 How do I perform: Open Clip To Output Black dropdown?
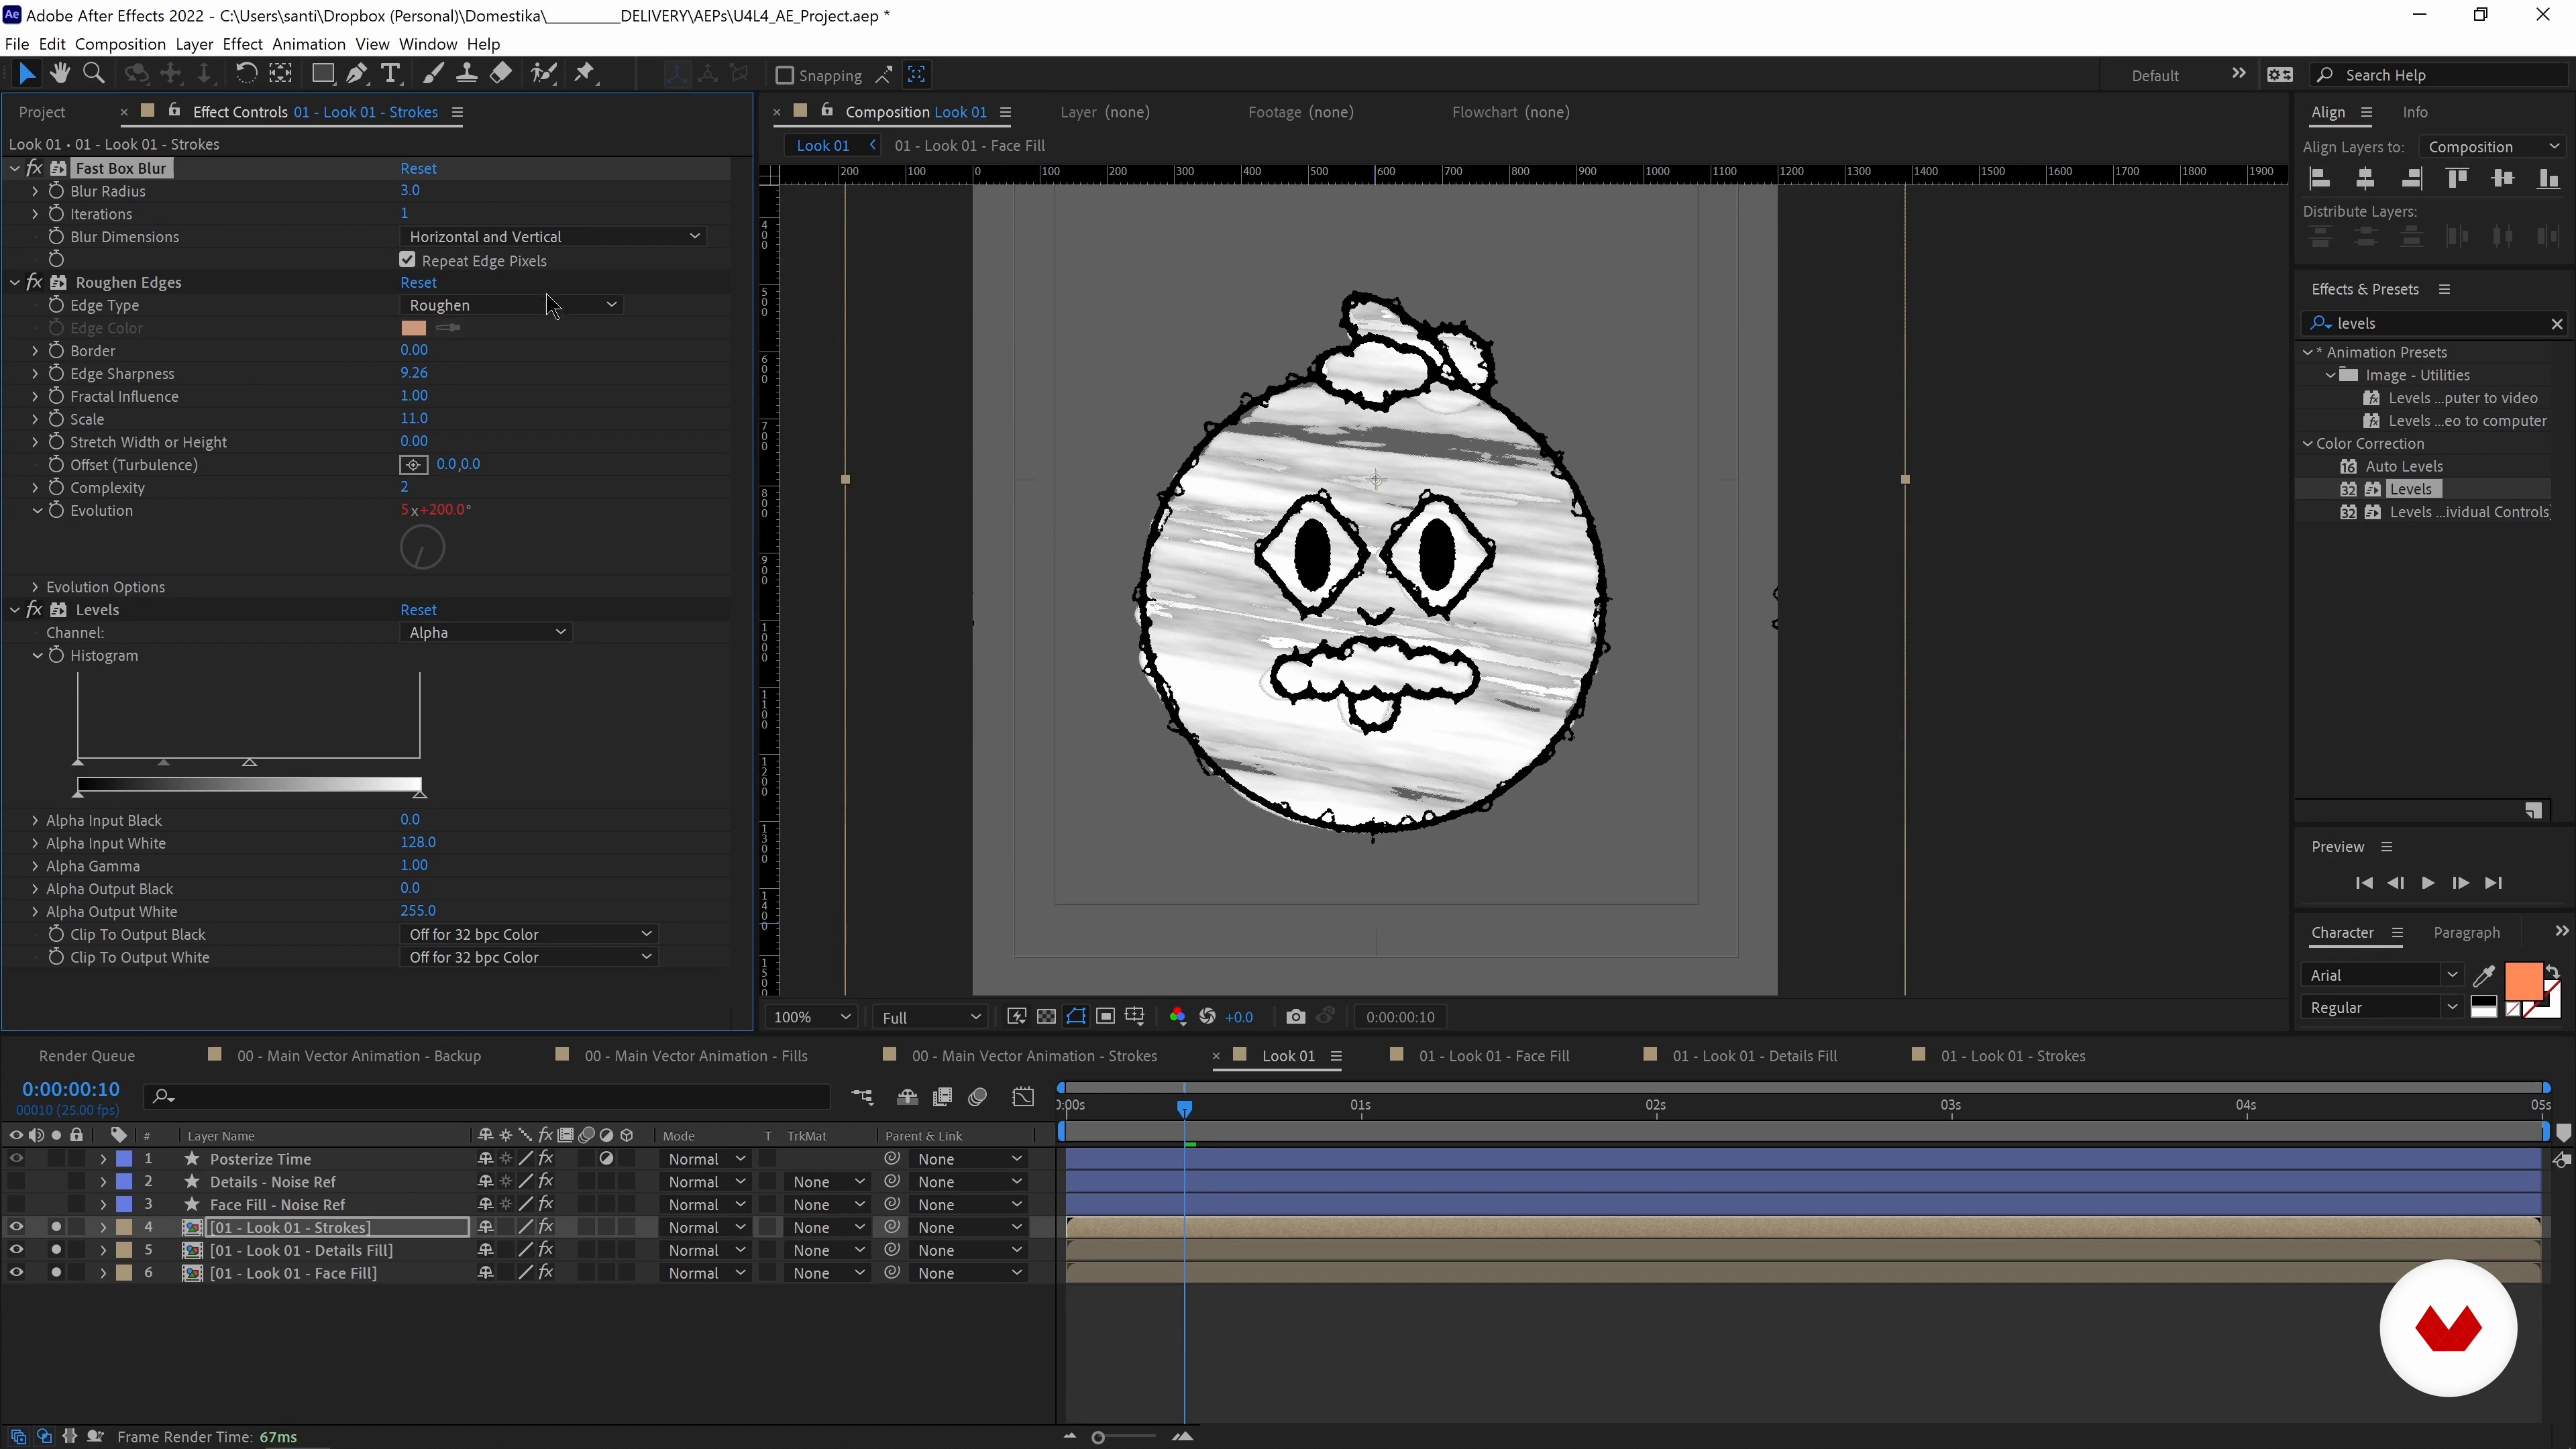[x=529, y=934]
